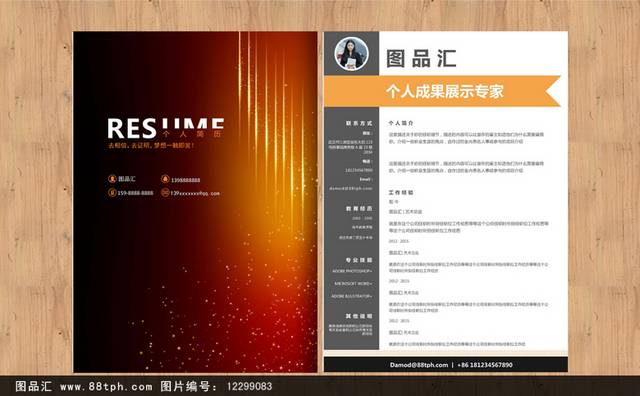Select the MICROSOFT WORD skill entry
Viewport: 640px width, 396px height.
[353, 283]
